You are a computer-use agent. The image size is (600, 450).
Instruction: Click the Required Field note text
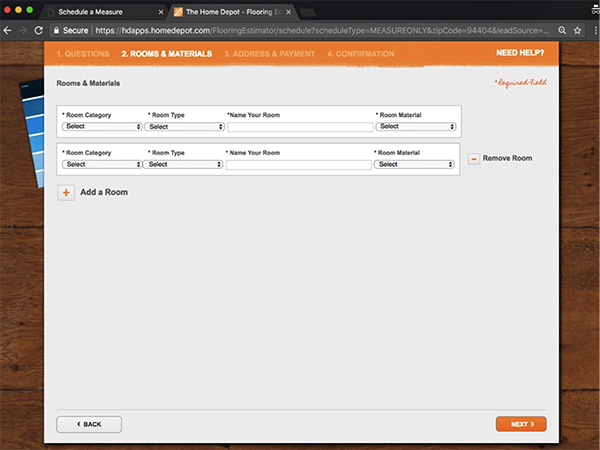point(520,83)
